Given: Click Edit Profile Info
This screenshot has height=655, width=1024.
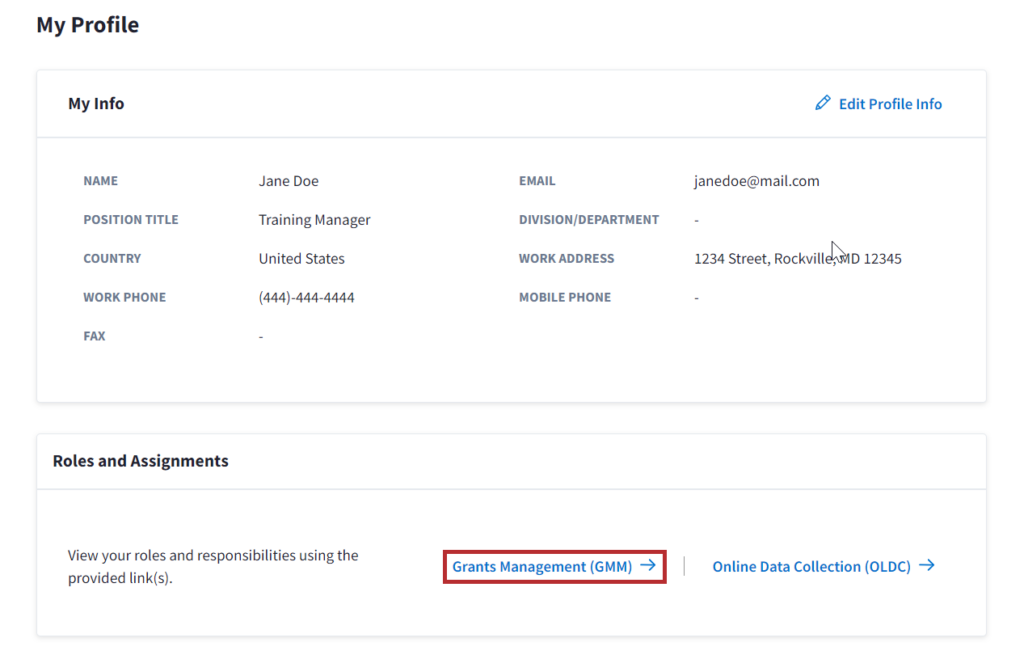Looking at the screenshot, I should coord(890,103).
